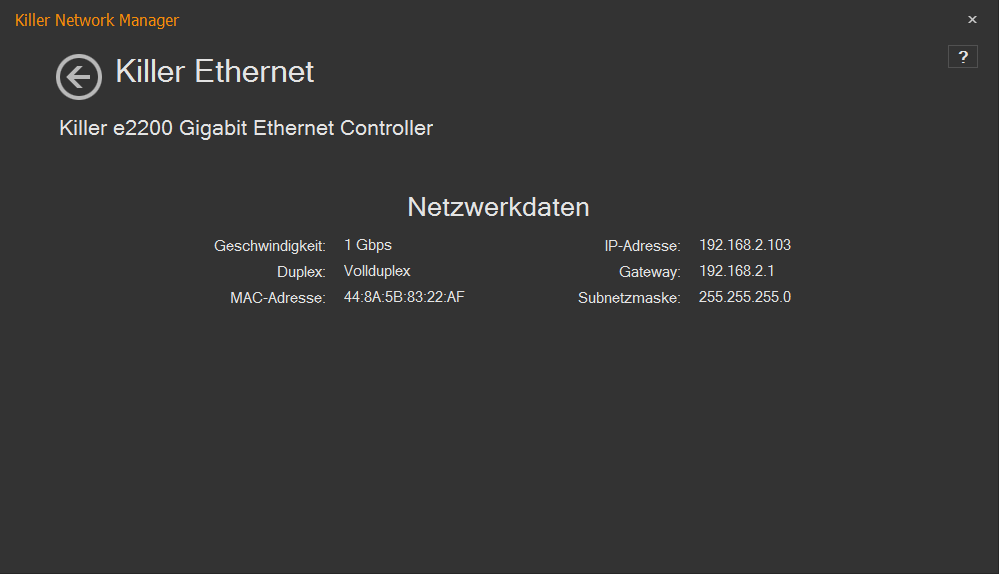Go back using the circled arrow icon
The width and height of the screenshot is (999, 574).
point(78,77)
